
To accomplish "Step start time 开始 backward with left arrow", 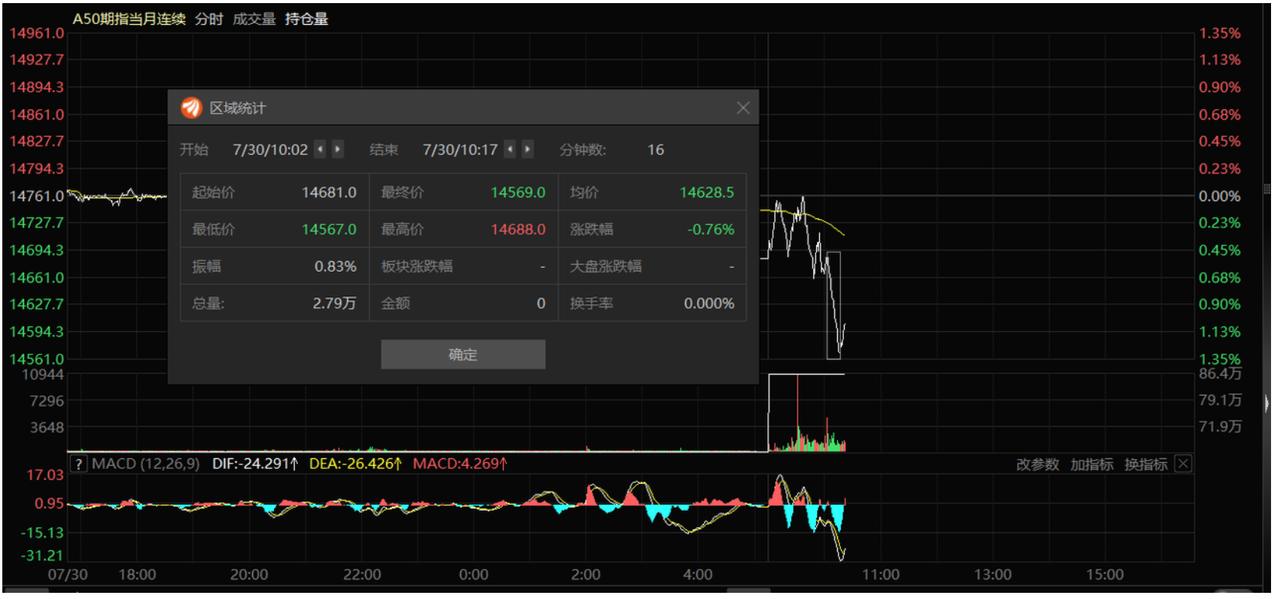I will click(320, 149).
